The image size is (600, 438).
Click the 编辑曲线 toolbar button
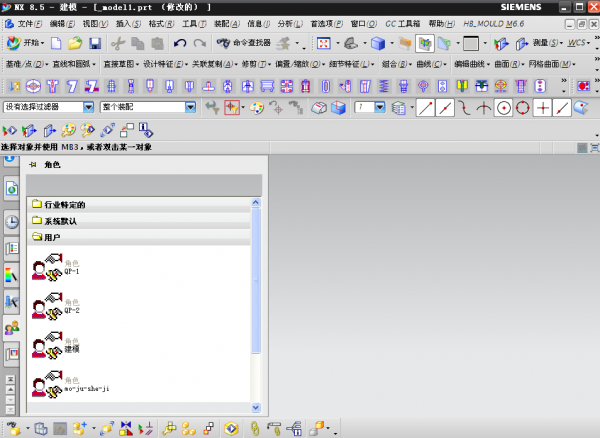[472, 64]
